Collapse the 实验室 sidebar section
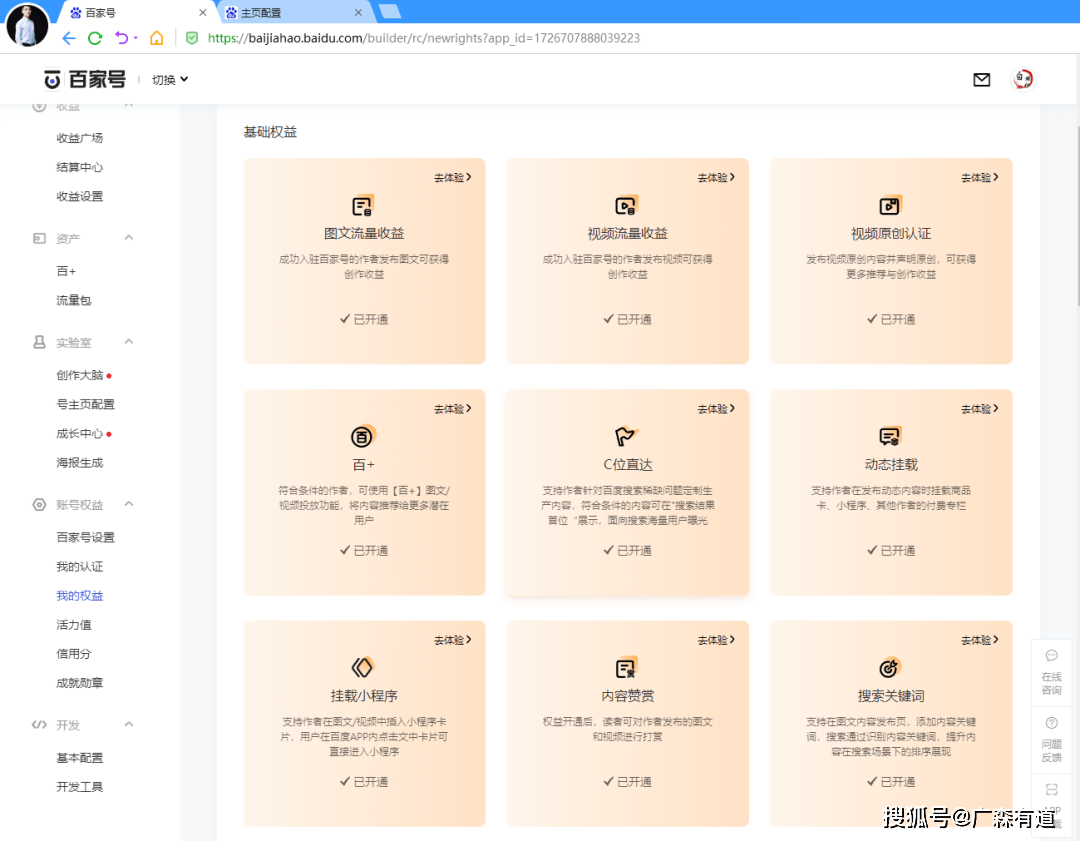 129,342
